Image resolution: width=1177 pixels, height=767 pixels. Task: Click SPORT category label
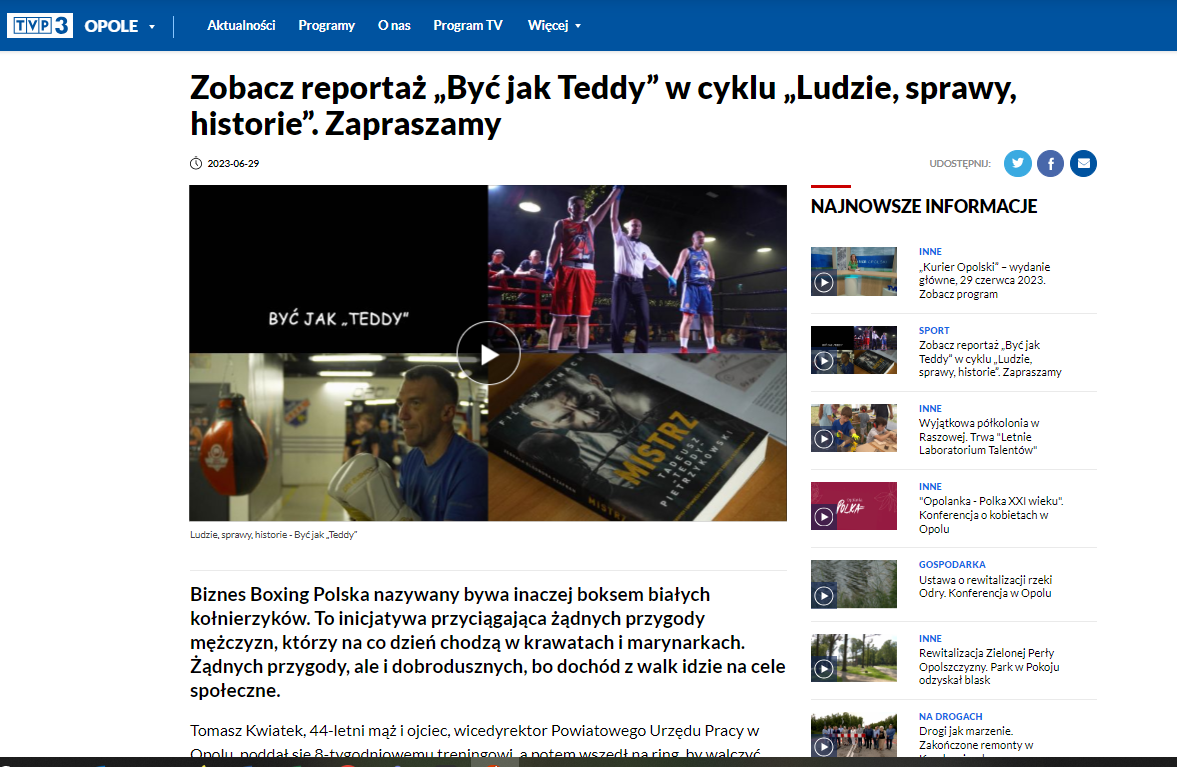934,330
